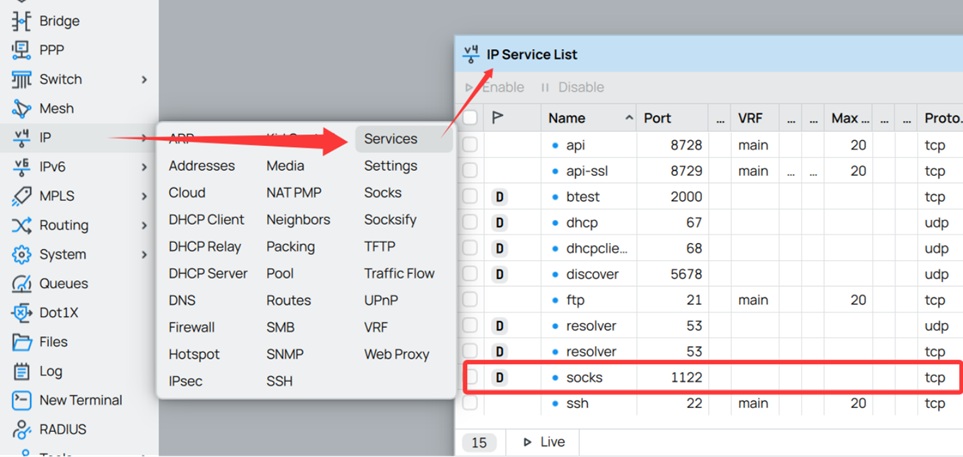This screenshot has width=963, height=457.
Task: Click the Bridge icon in sidebar
Action: (x=21, y=21)
